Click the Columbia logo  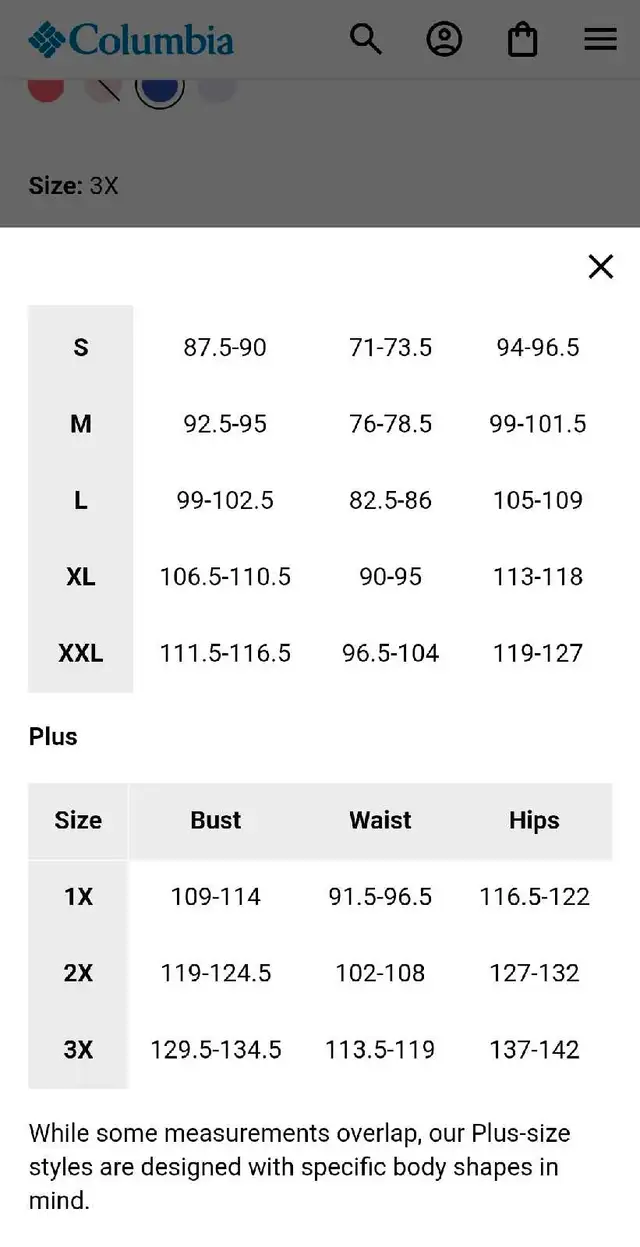click(131, 40)
